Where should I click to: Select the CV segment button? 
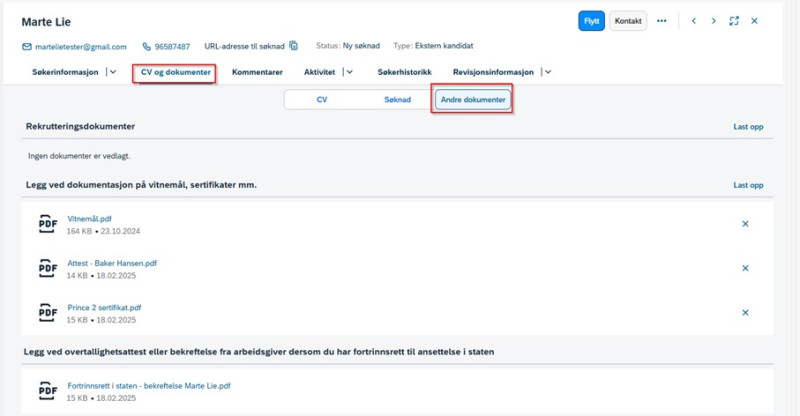(322, 100)
